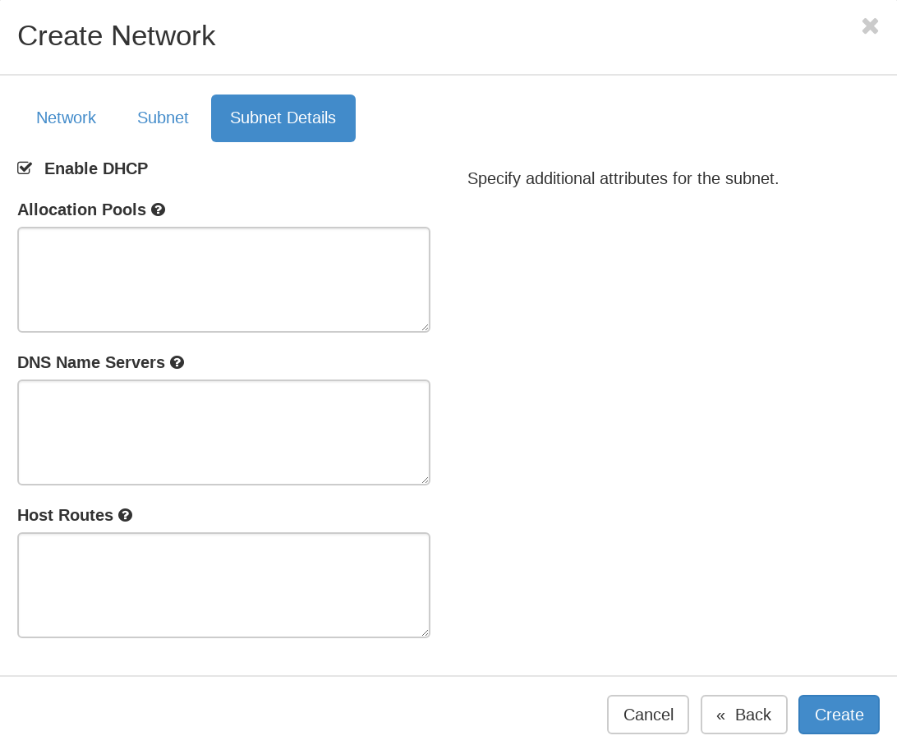Image resolution: width=897 pixels, height=749 pixels.
Task: Switch to the Network tab
Action: tap(66, 118)
